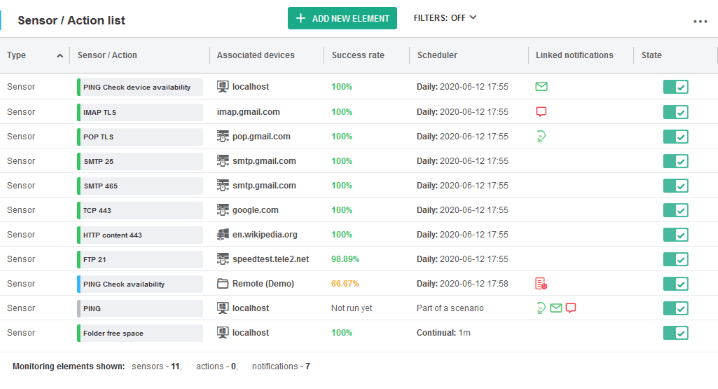Click the email notification icon on PING Check device availability row
Screen dimensions: 718x389
(541, 86)
